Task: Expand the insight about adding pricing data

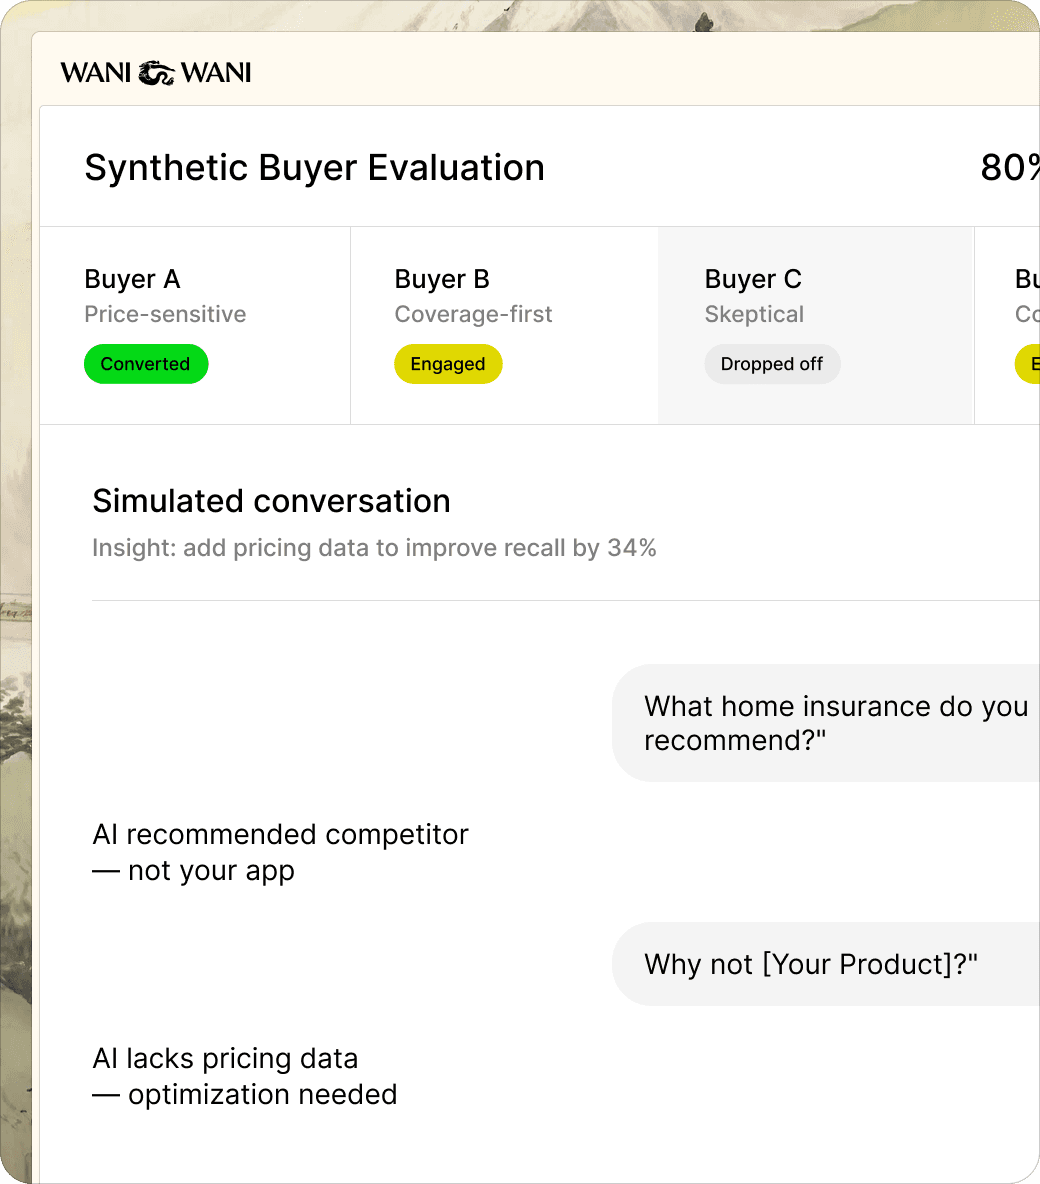Action: 374,548
